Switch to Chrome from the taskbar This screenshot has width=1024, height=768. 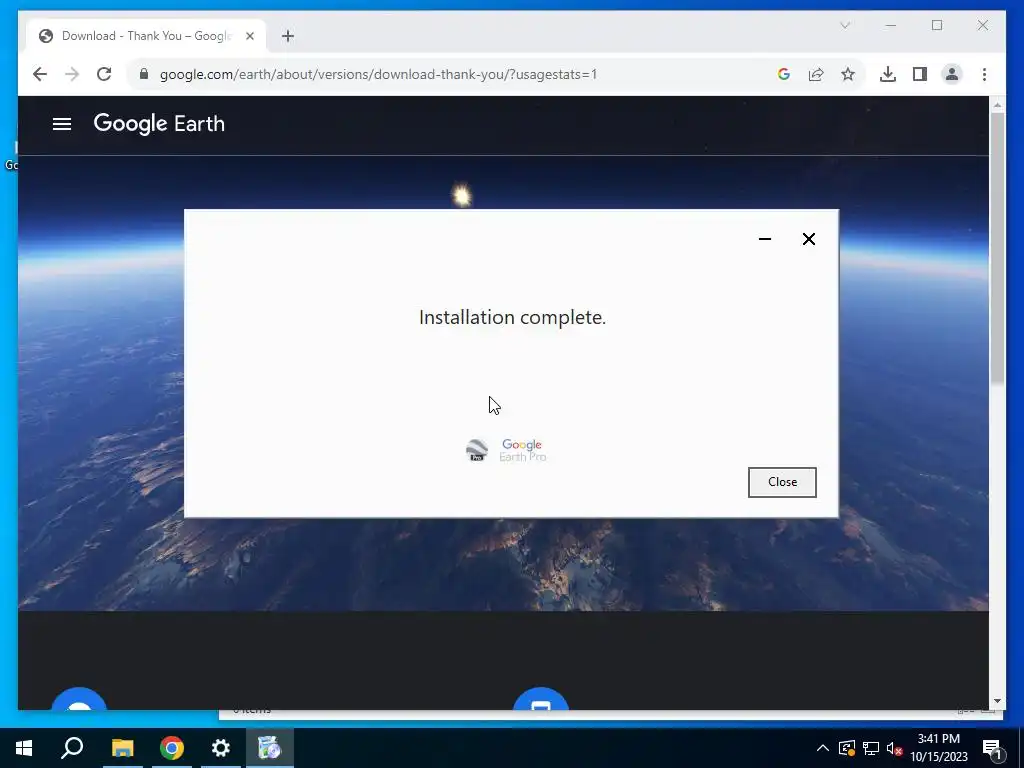pyautogui.click(x=172, y=748)
